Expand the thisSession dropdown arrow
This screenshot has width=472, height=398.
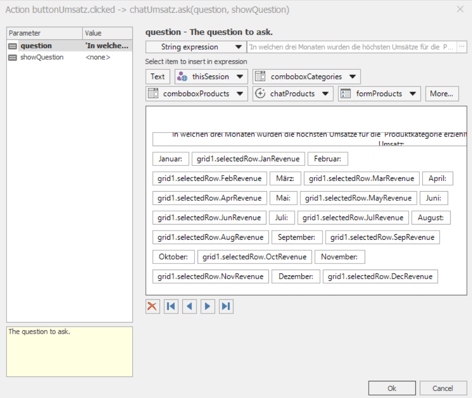[240, 77]
